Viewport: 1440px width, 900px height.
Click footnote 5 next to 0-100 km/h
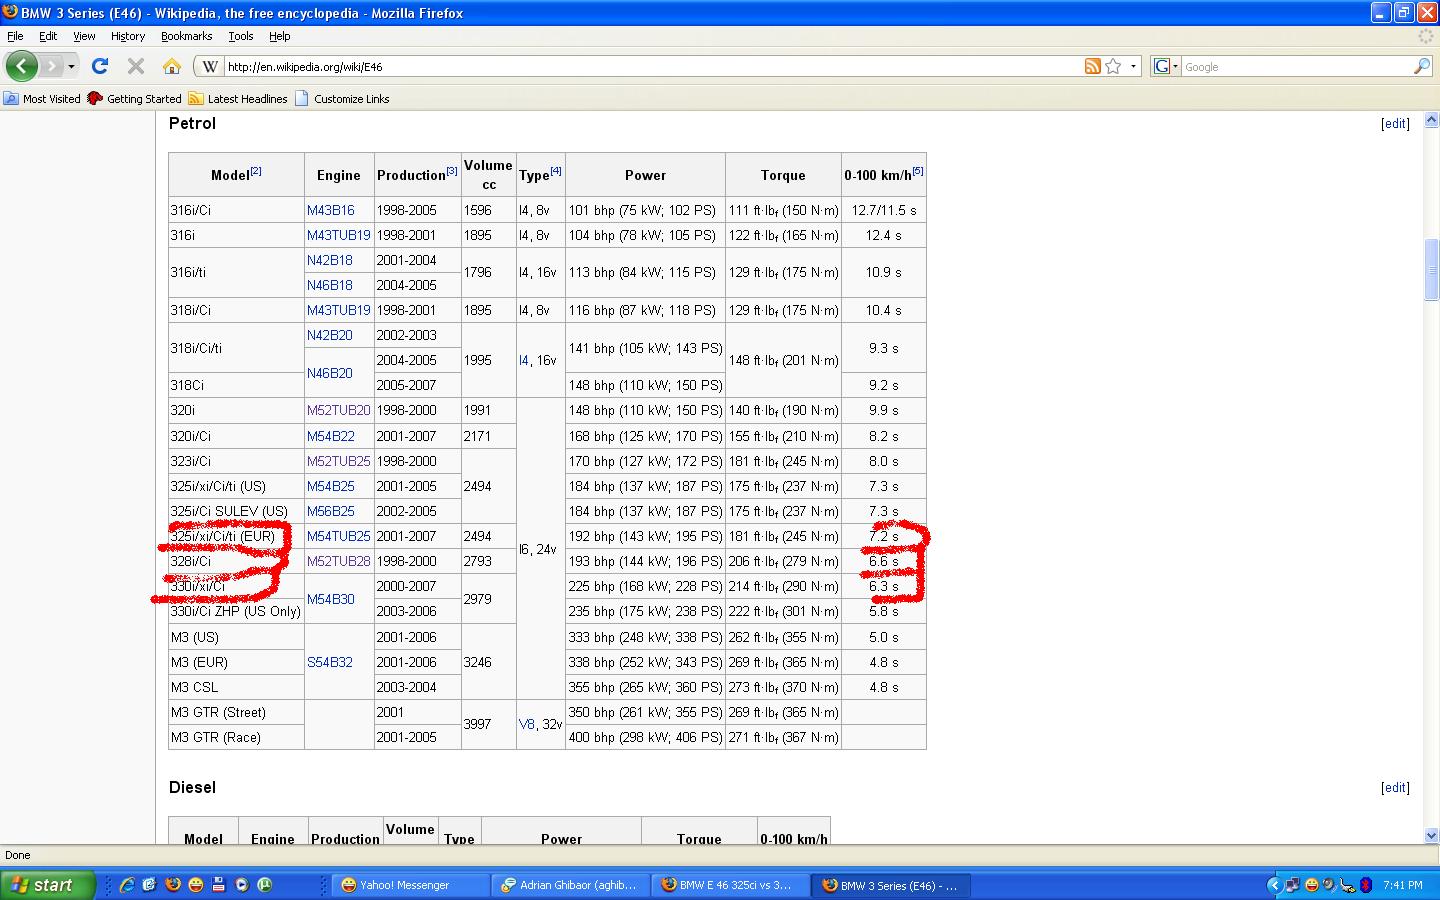click(918, 171)
